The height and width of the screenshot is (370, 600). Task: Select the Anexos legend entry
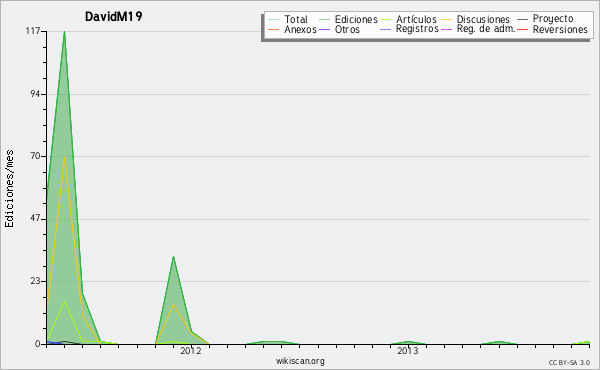[292, 29]
